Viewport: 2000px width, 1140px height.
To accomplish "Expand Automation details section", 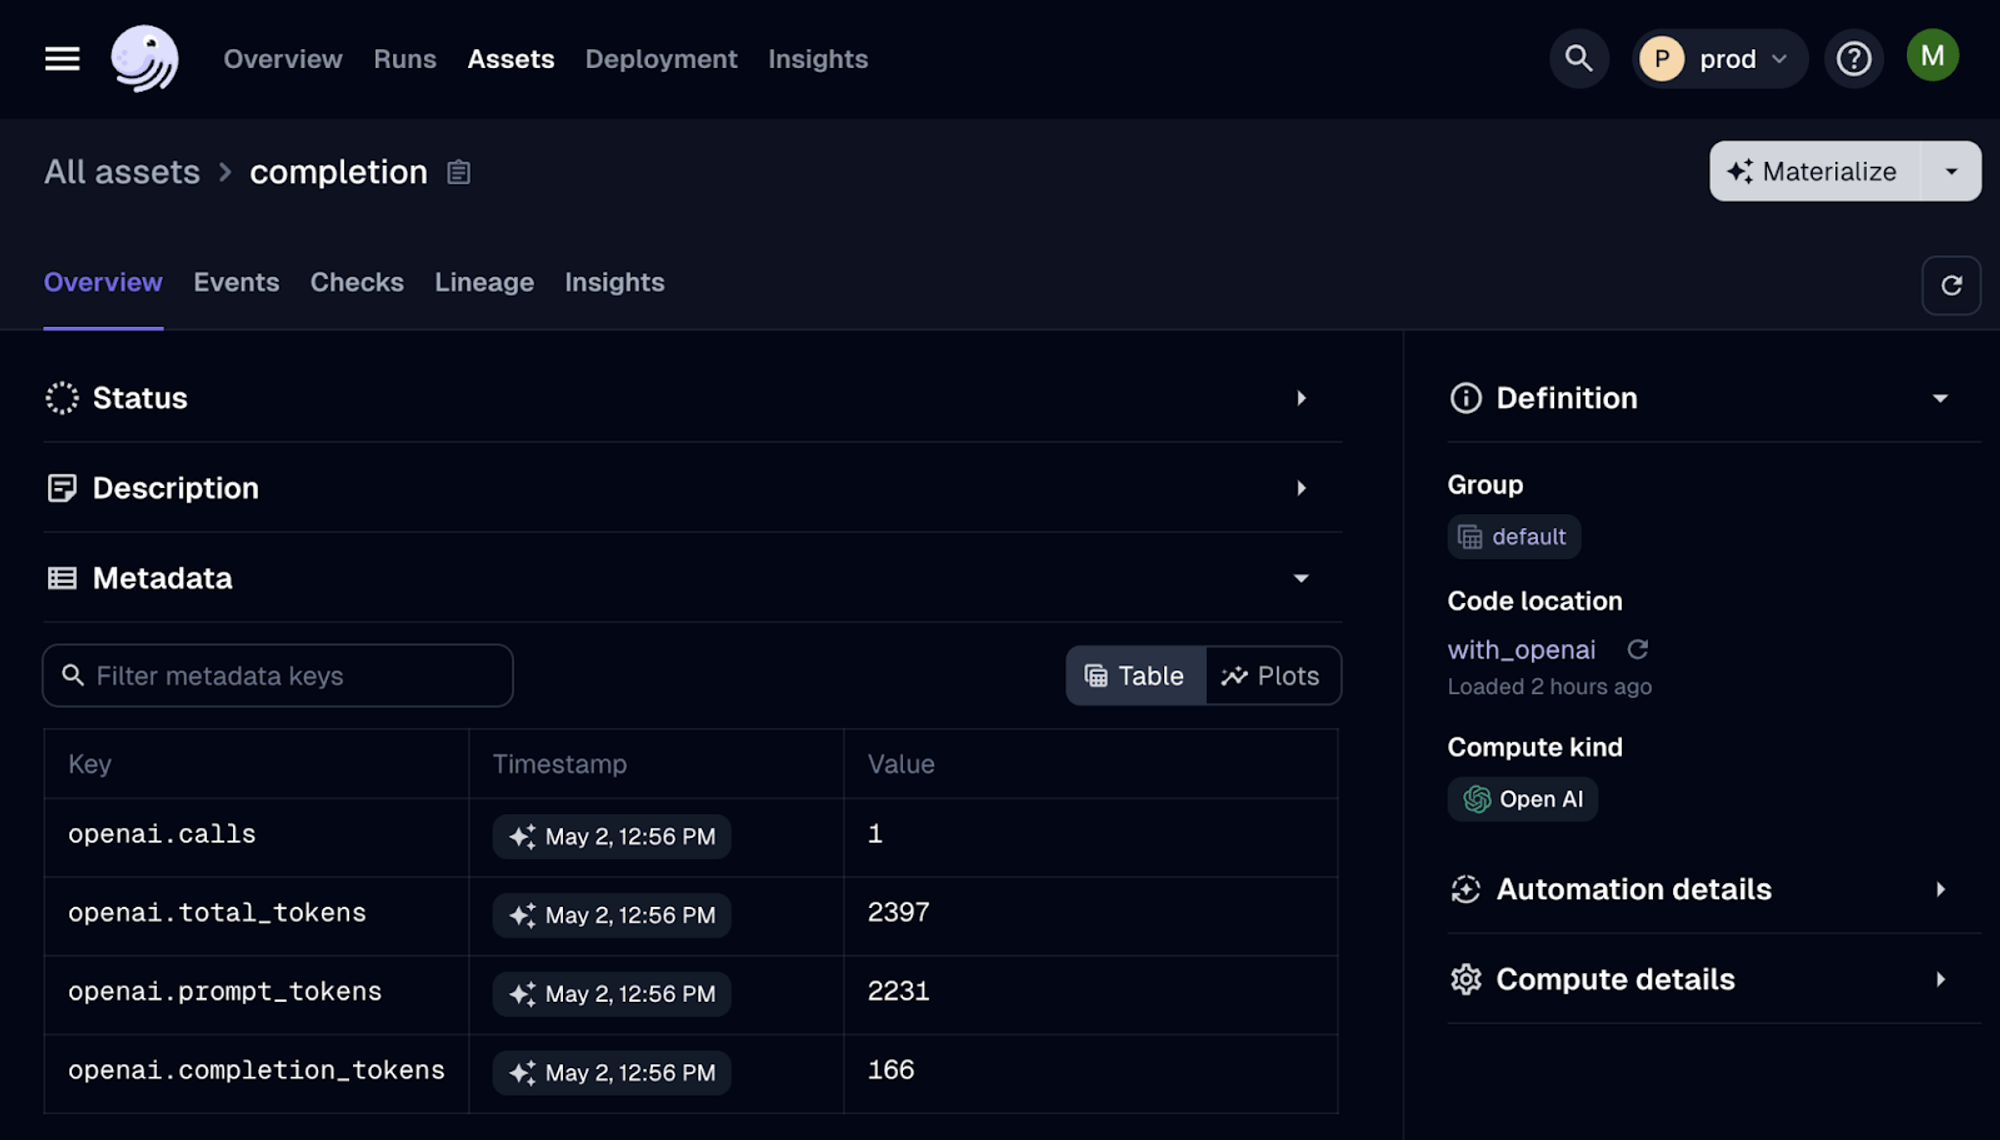I will pyautogui.click(x=1940, y=889).
